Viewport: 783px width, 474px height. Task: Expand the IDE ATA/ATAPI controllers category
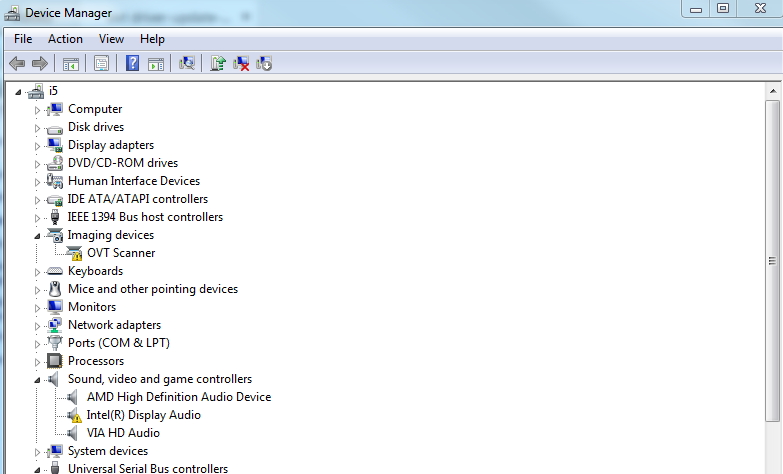pyautogui.click(x=37, y=200)
